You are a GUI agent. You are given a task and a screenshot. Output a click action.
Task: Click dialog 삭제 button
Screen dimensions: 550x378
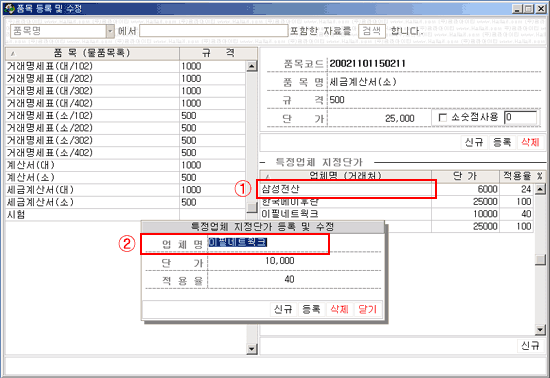coord(340,309)
